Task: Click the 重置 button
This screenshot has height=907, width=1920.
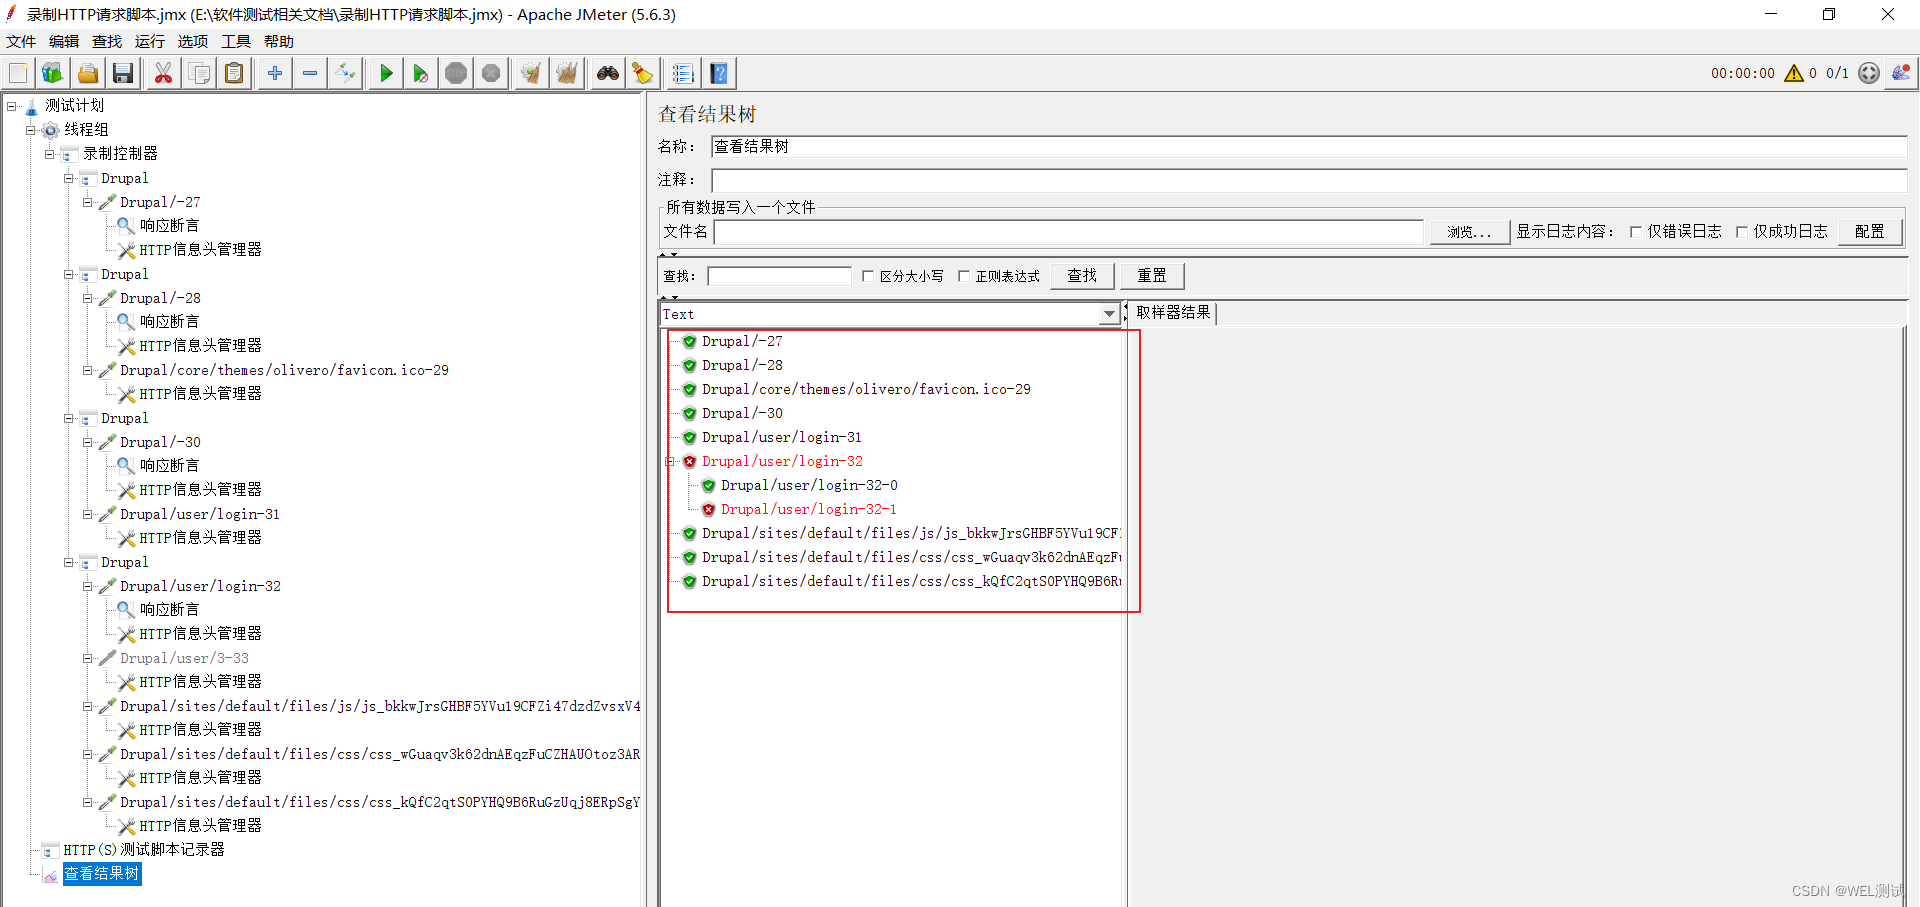Action: point(1152,276)
